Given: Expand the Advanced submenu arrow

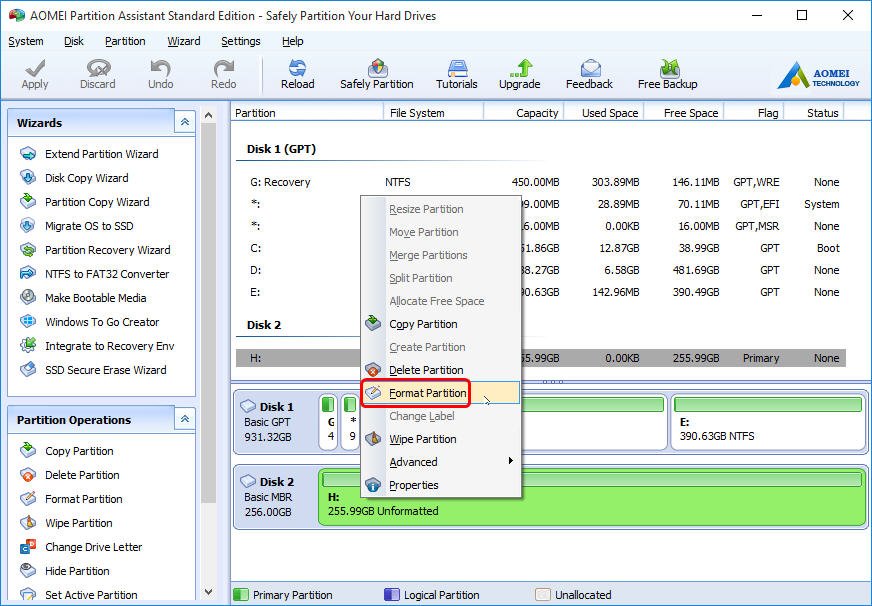Looking at the screenshot, I should (511, 461).
